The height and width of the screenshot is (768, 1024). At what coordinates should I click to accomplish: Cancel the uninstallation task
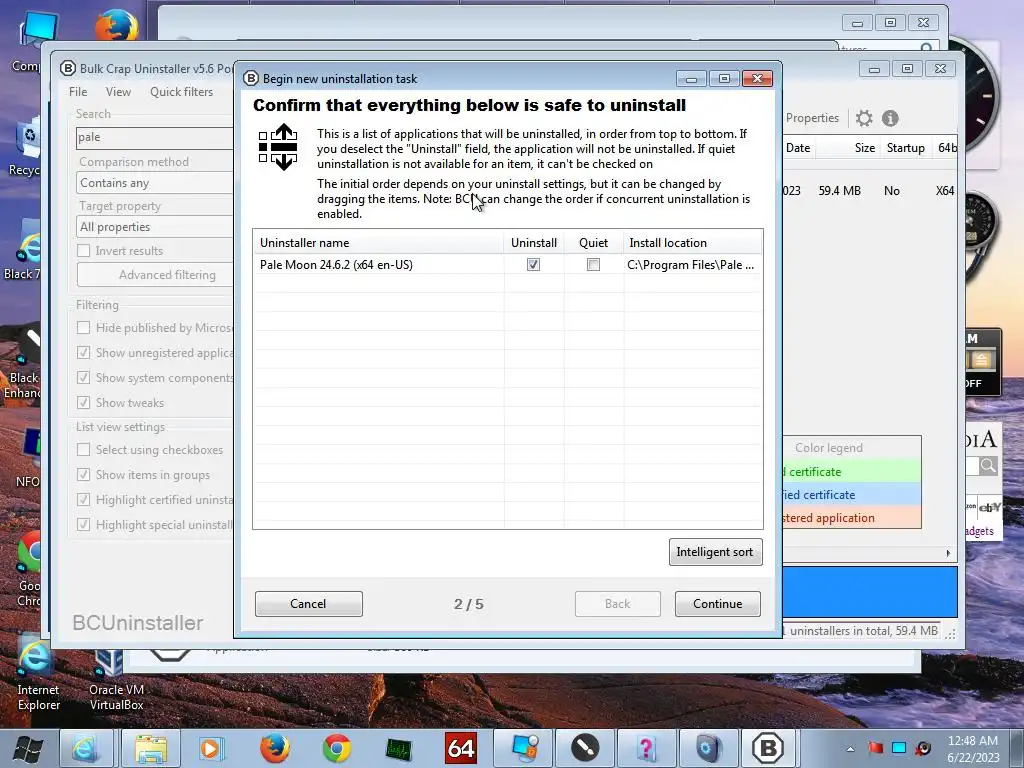(x=308, y=603)
